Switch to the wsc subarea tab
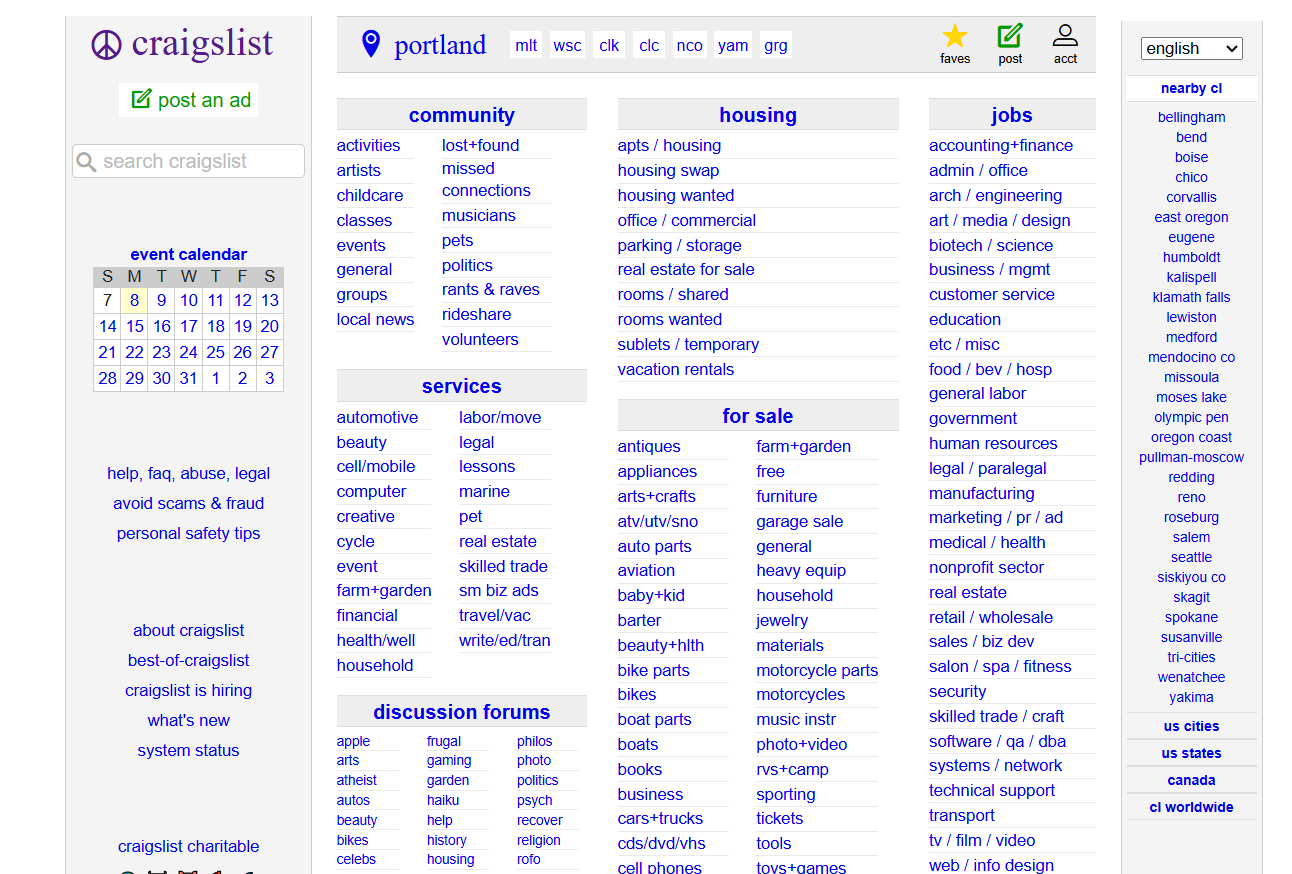The image size is (1292, 874). (x=567, y=45)
